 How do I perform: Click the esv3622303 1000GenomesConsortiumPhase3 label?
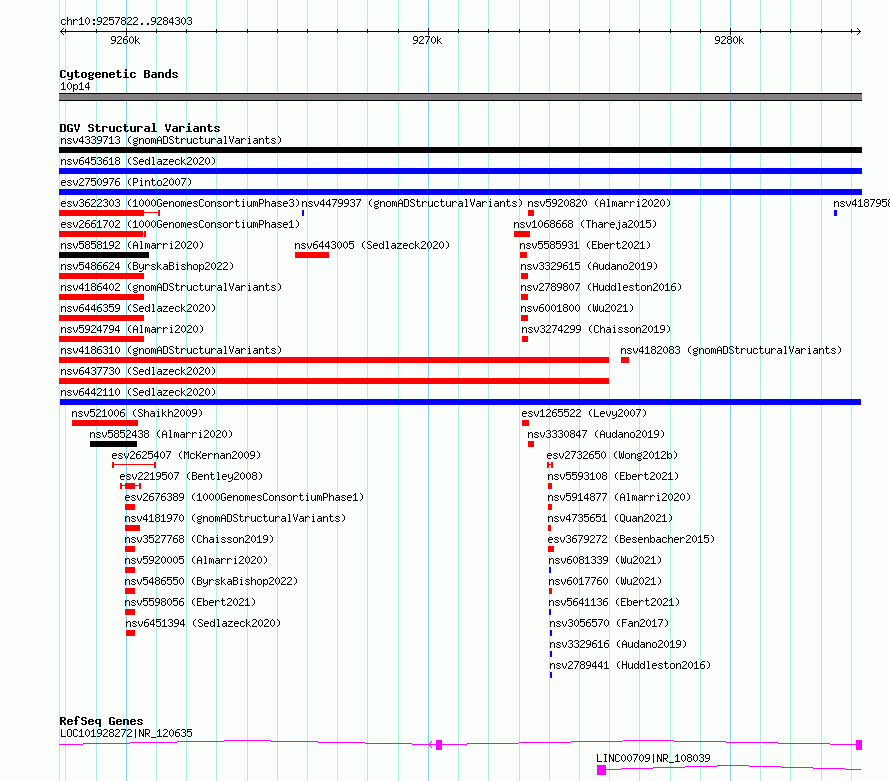[x=180, y=203]
